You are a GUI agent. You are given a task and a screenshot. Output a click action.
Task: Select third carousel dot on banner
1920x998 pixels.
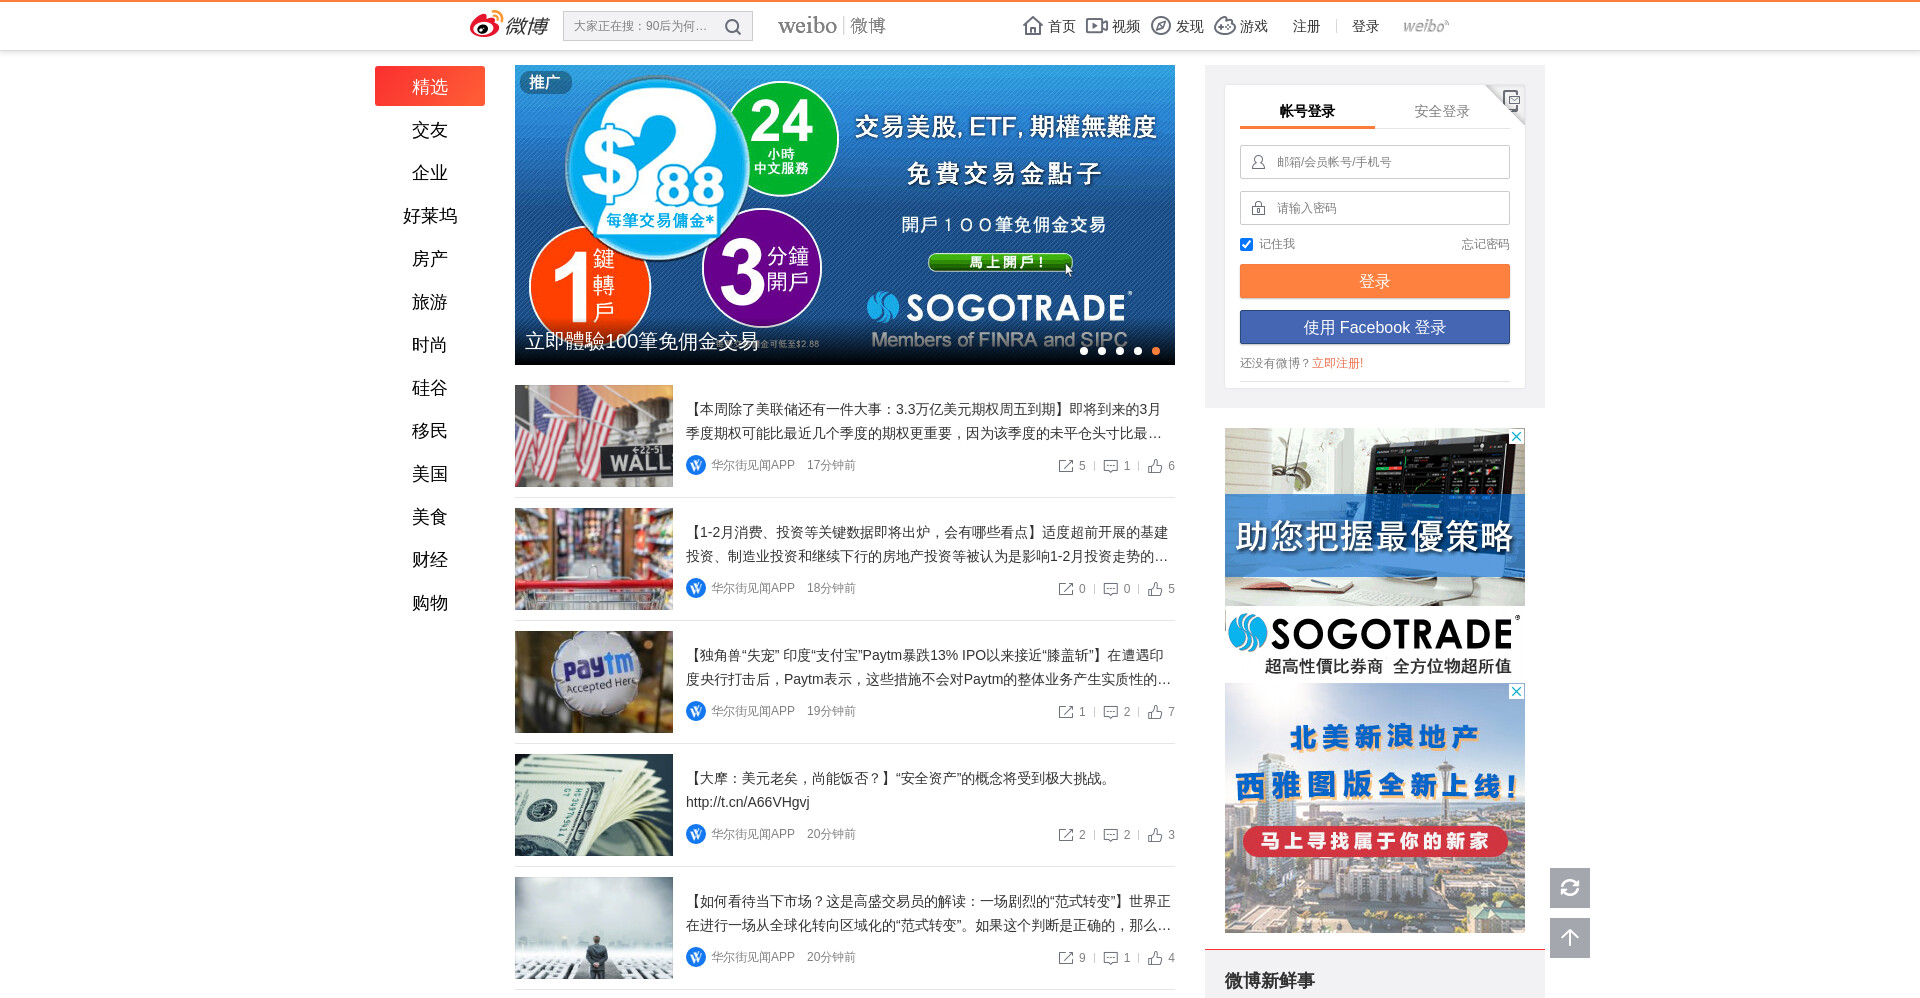[x=1120, y=351]
